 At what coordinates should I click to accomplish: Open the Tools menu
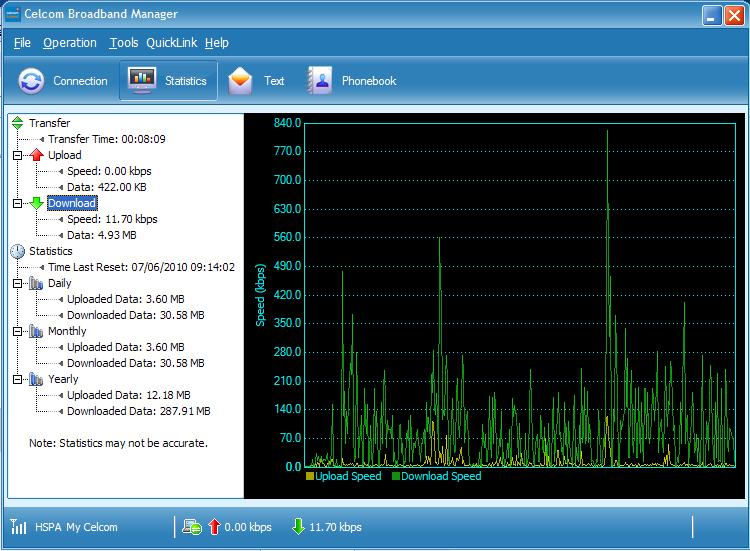[124, 43]
